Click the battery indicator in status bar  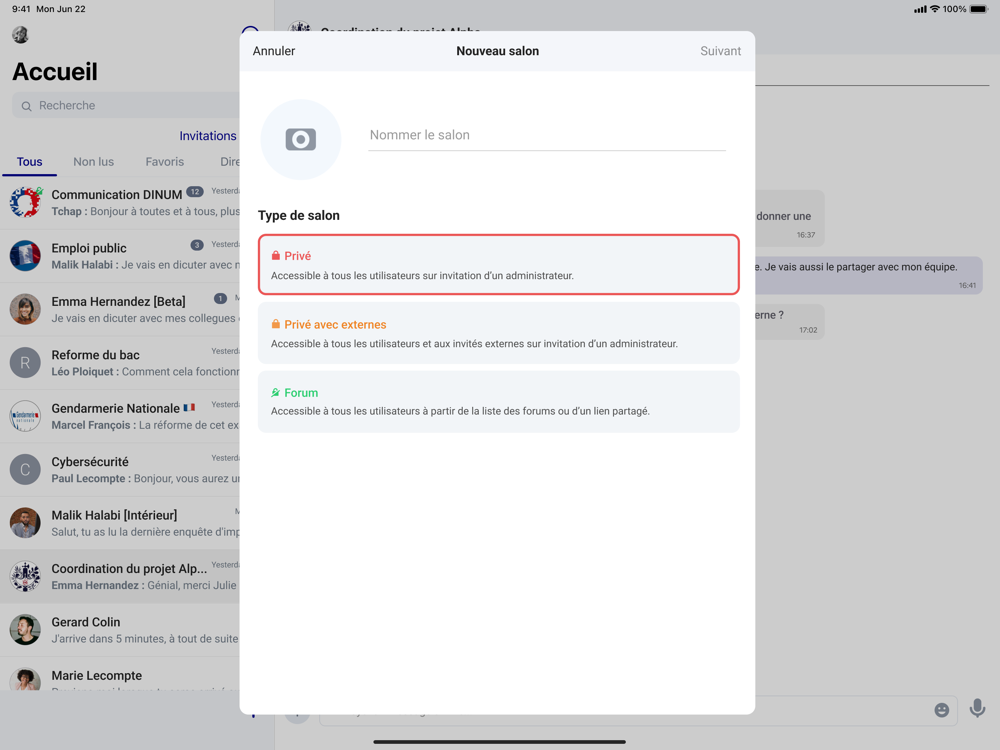979,9
